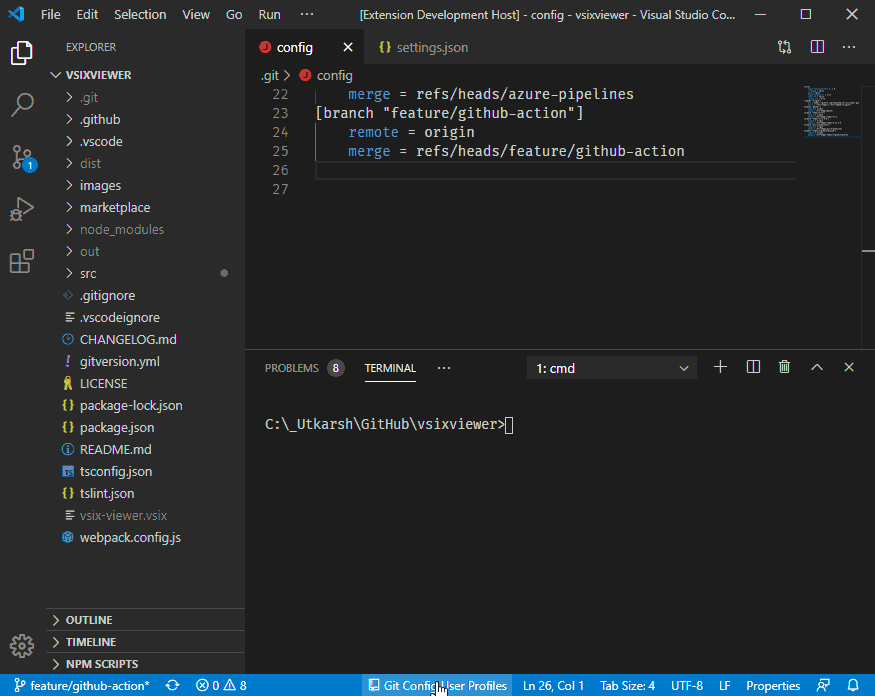This screenshot has width=875, height=696.
Task: Open the Explorer view in activity bar
Action: (22, 53)
